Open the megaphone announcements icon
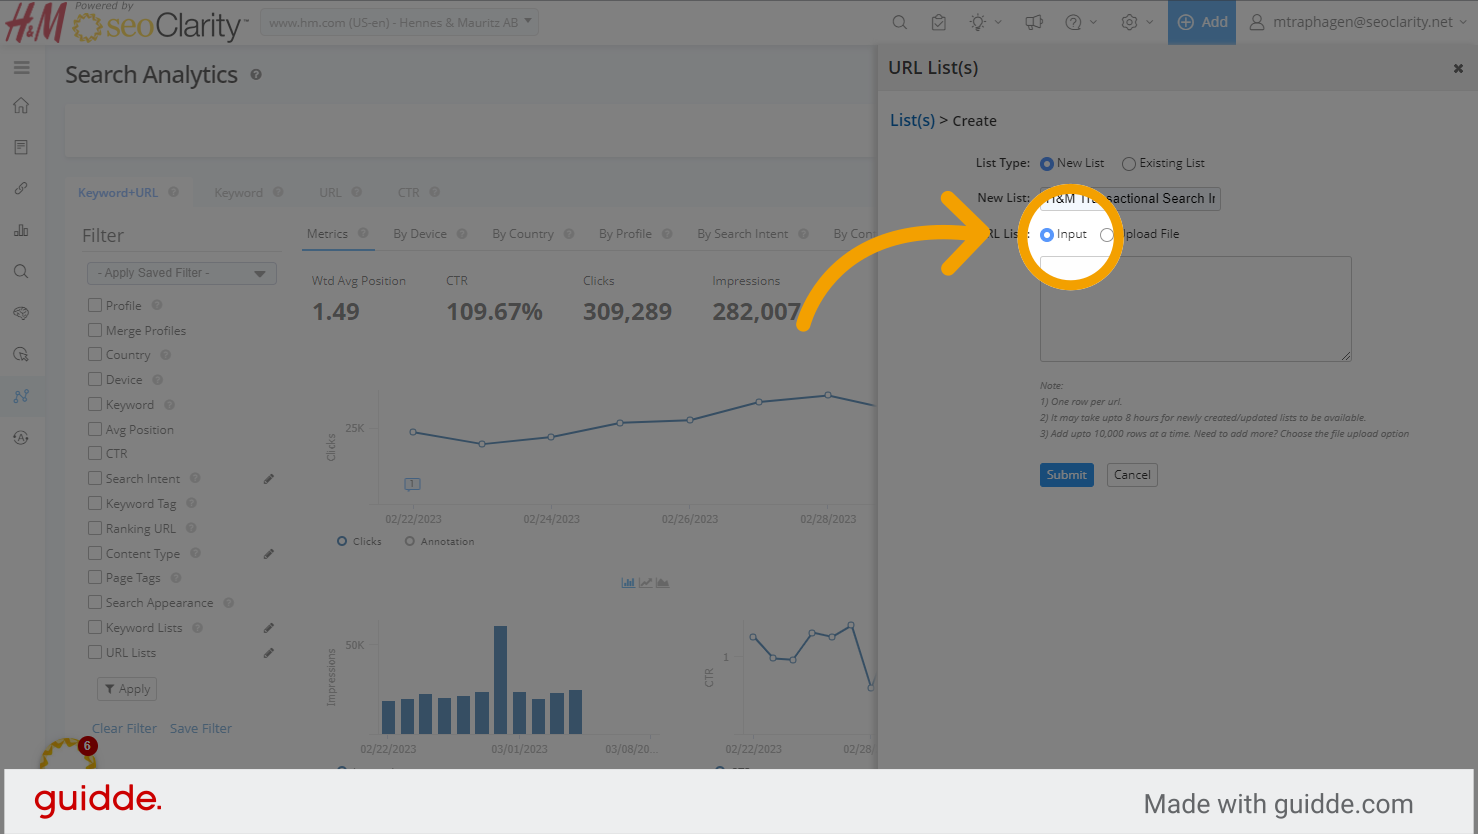The width and height of the screenshot is (1478, 834). (x=1034, y=22)
